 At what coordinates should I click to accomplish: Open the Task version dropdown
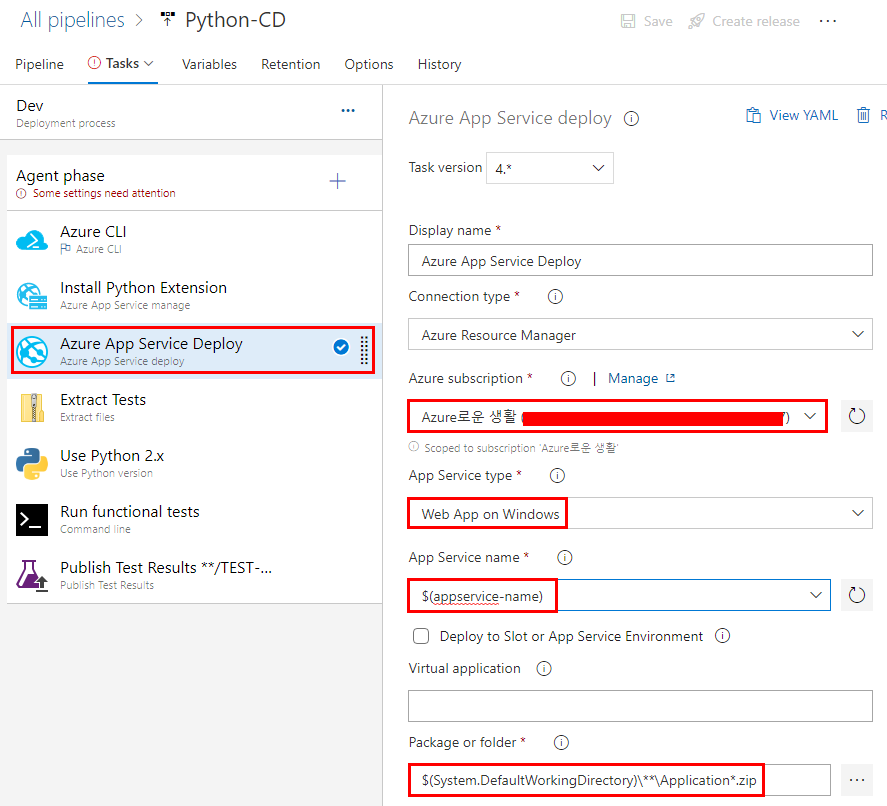pos(549,168)
